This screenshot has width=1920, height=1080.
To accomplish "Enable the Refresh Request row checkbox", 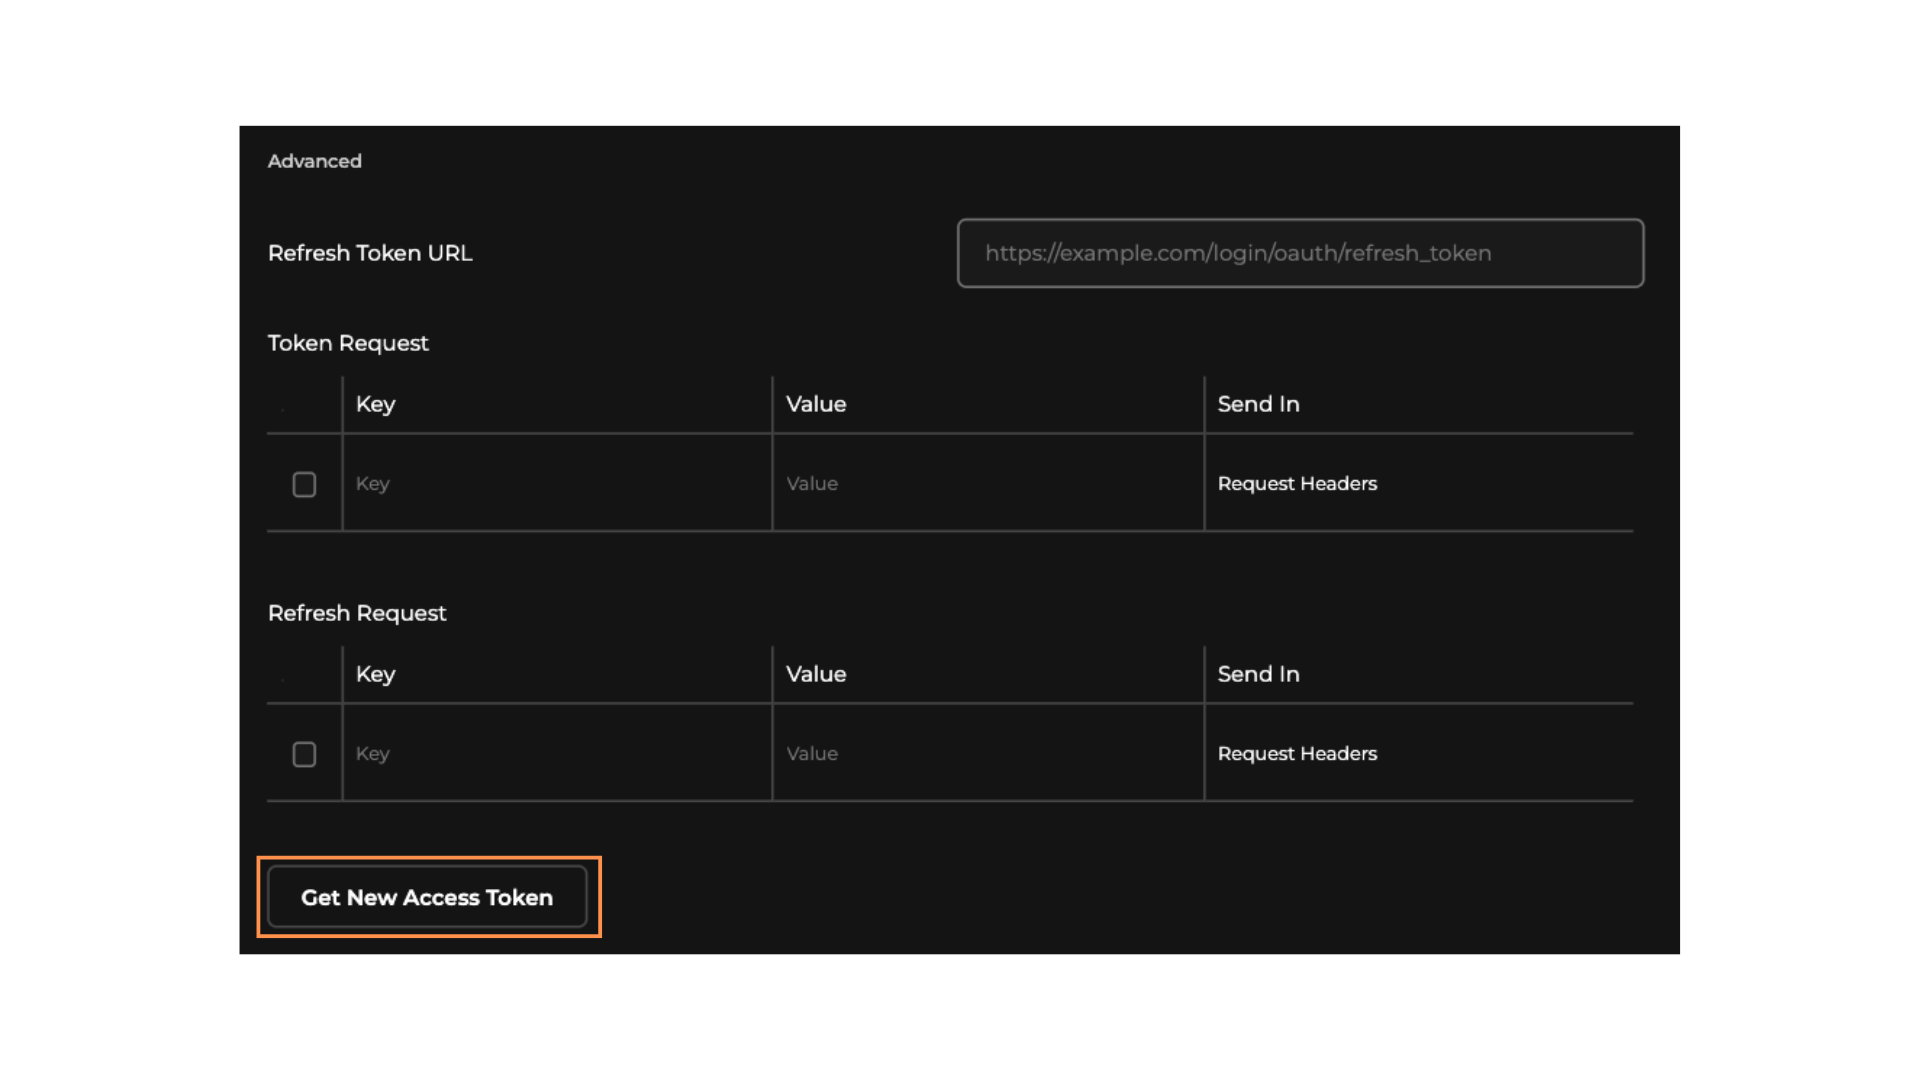I will coord(304,755).
